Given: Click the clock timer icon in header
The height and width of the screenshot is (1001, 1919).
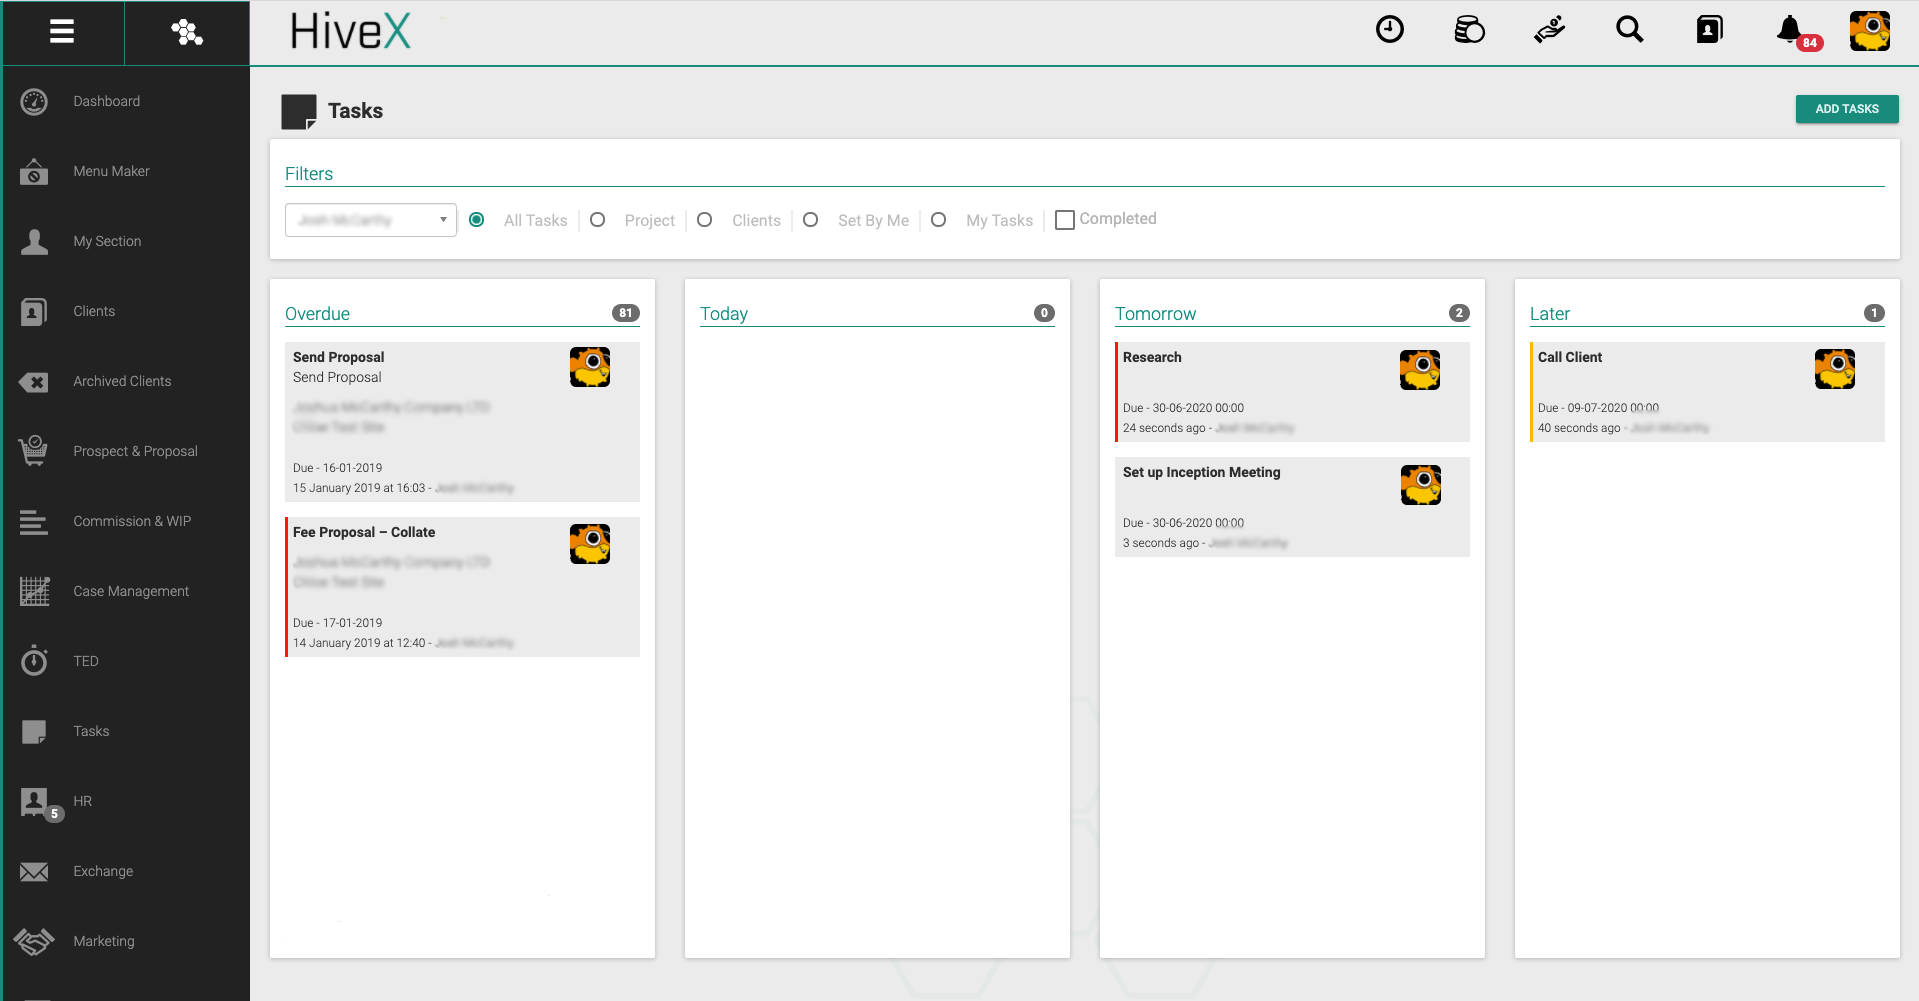Looking at the screenshot, I should [1389, 30].
